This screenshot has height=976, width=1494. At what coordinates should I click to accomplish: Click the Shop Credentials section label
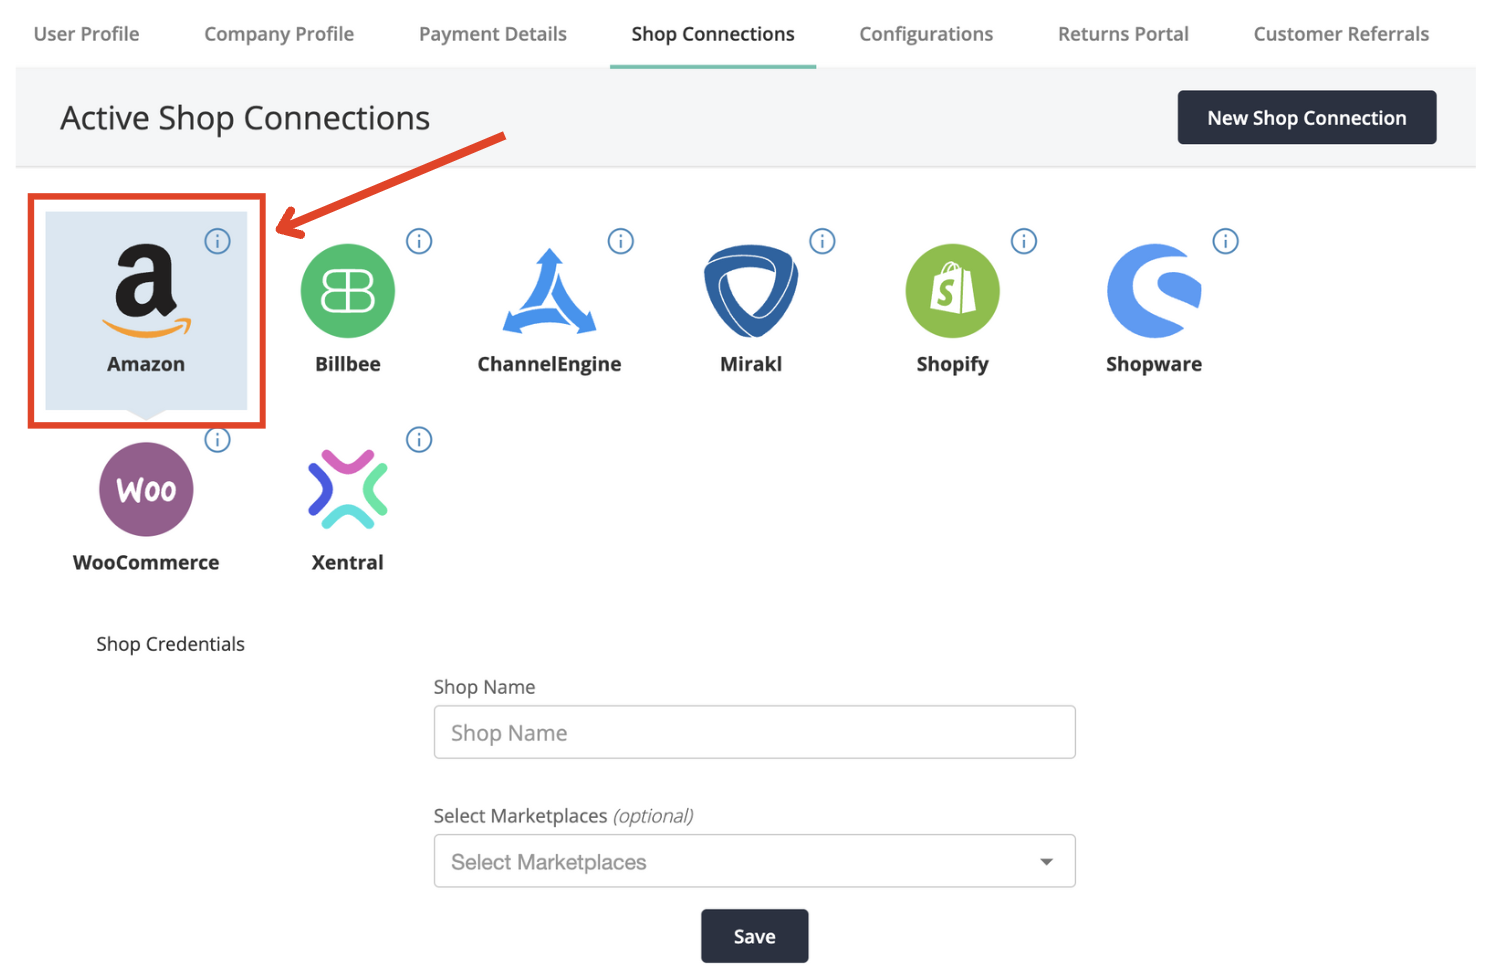click(170, 644)
